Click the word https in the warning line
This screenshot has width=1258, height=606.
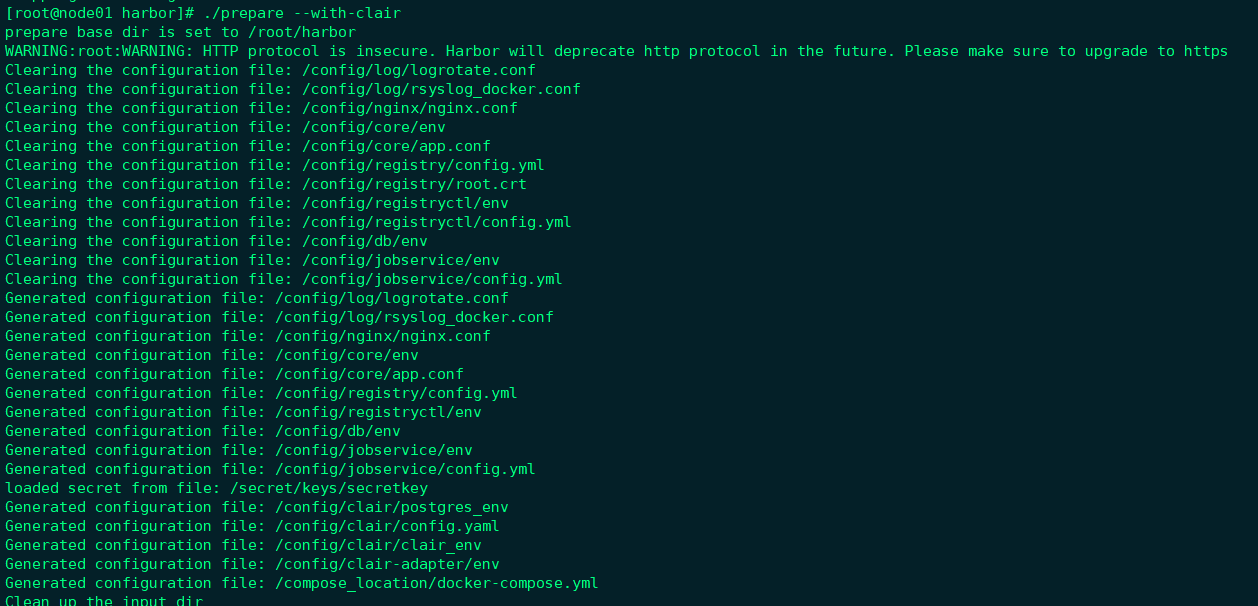[1206, 51]
